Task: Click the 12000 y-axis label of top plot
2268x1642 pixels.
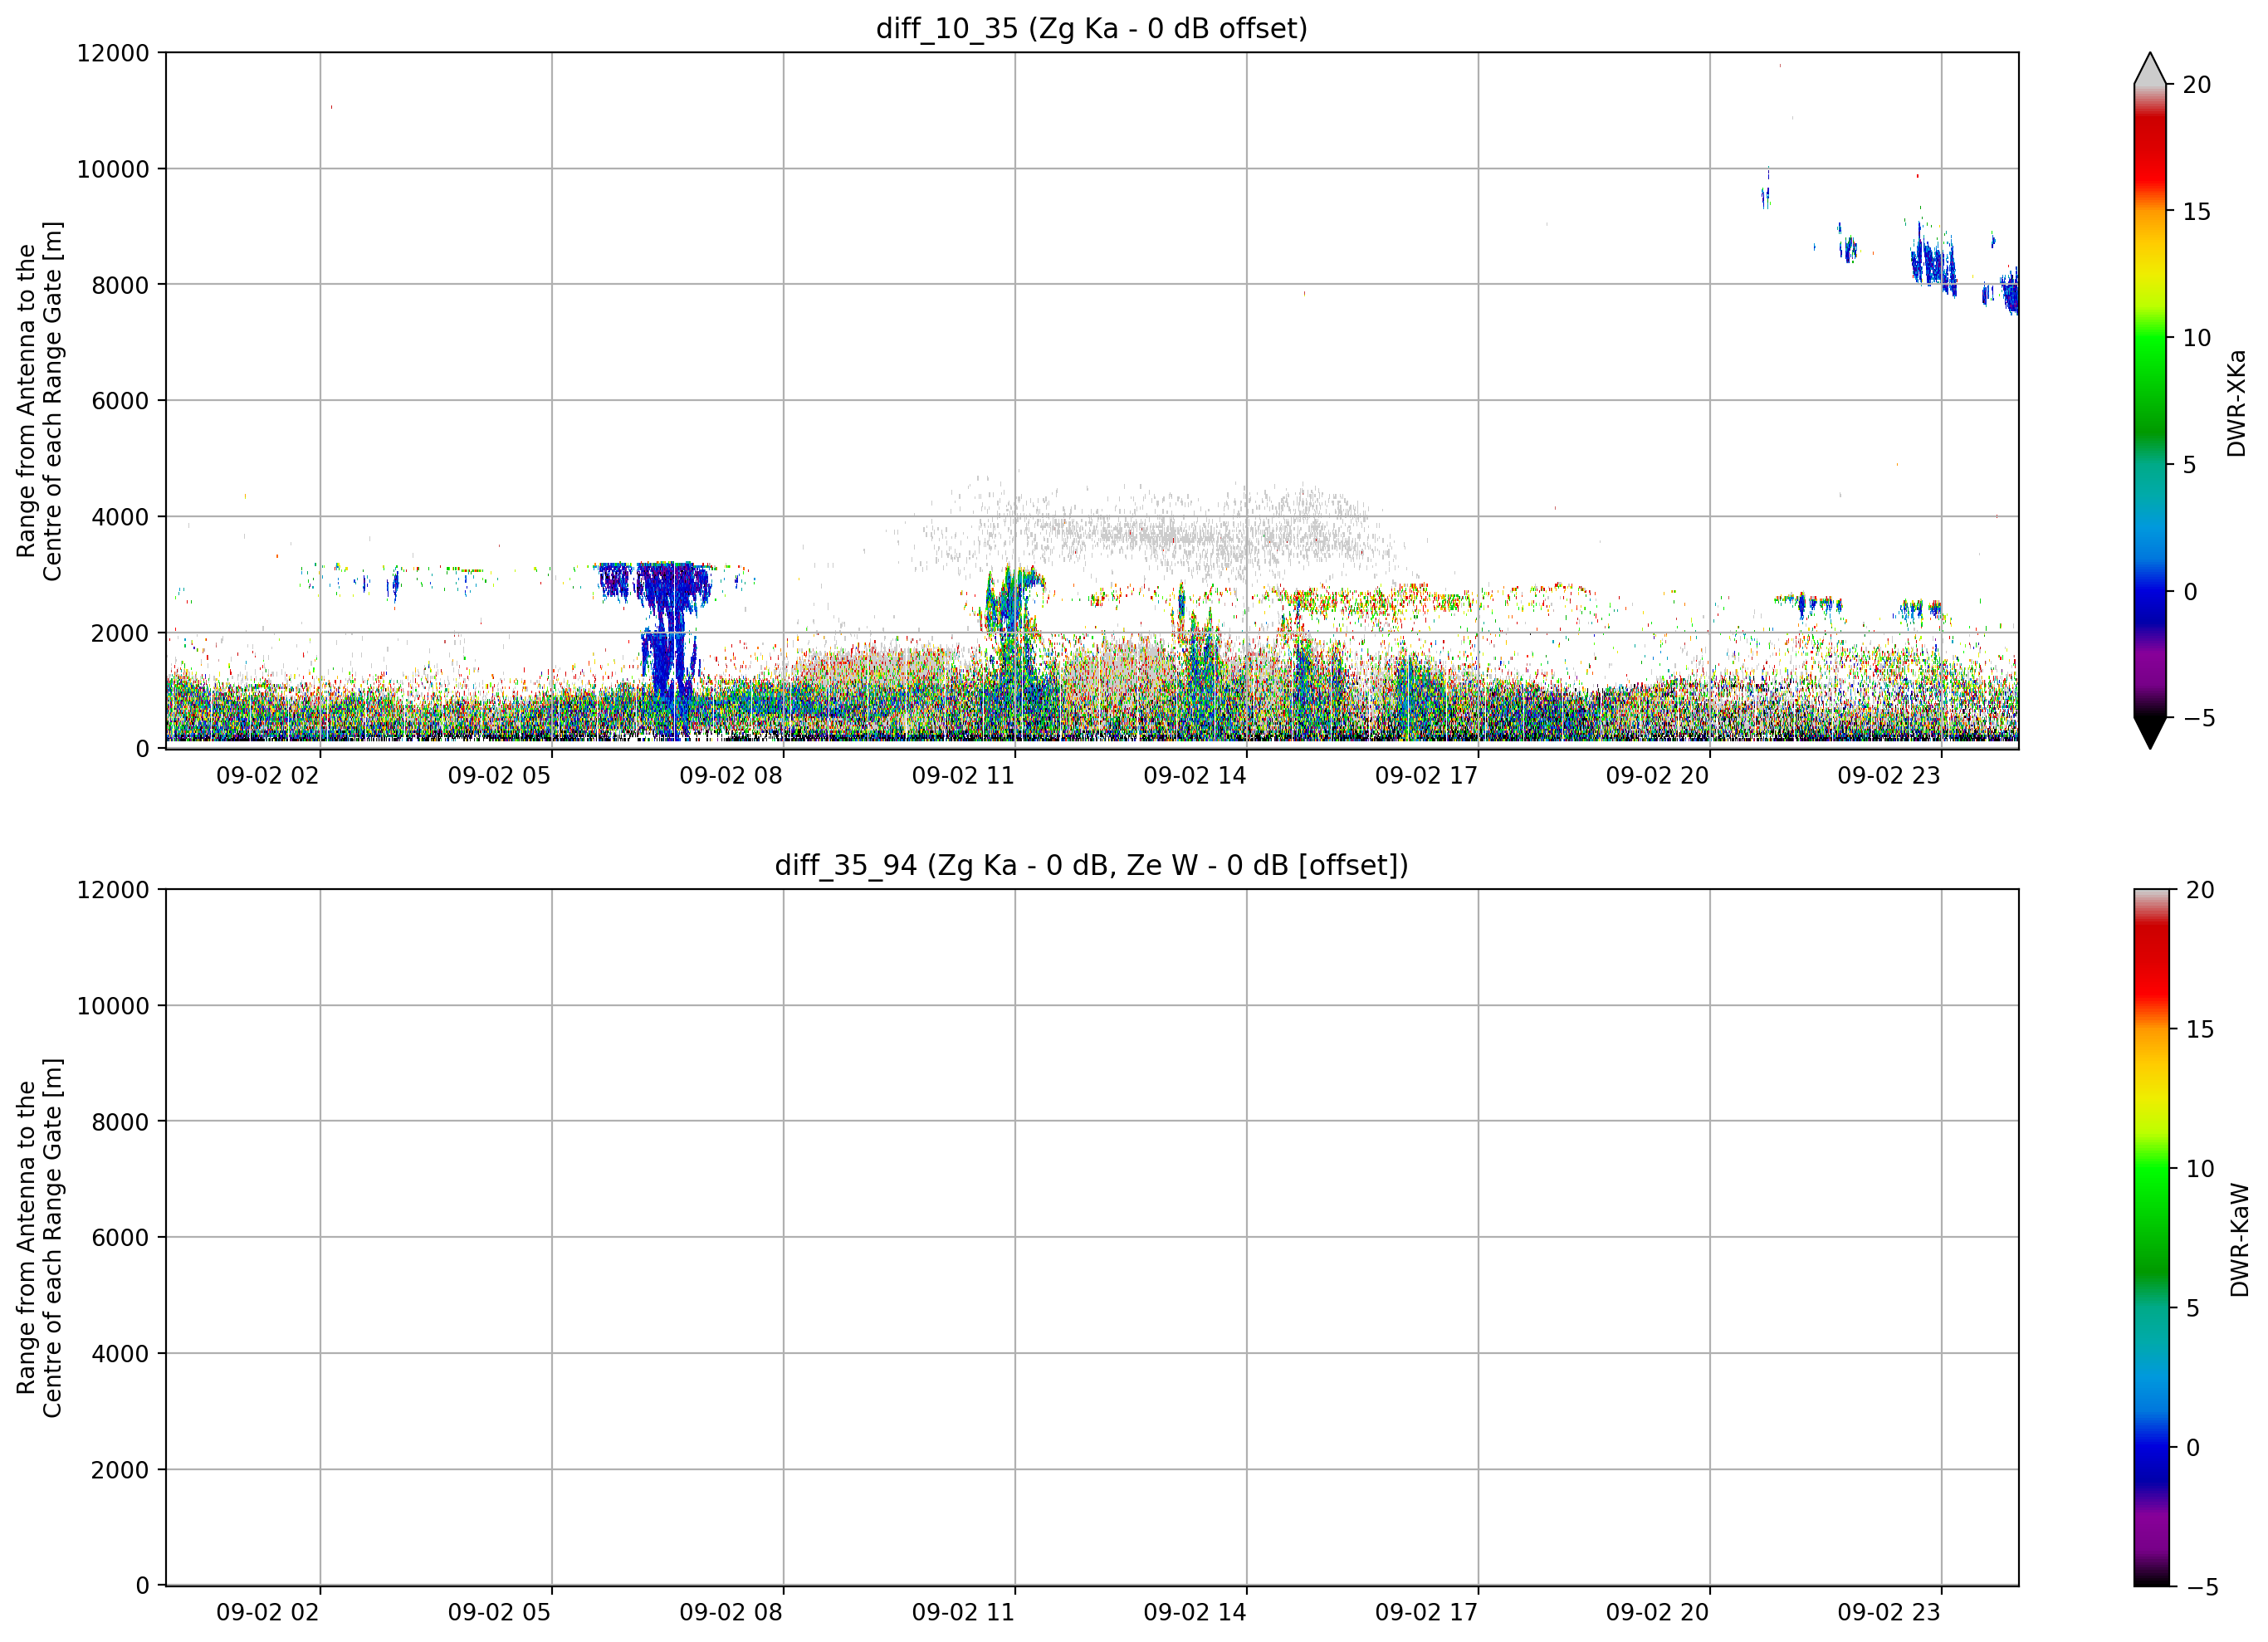Action: 112,53
